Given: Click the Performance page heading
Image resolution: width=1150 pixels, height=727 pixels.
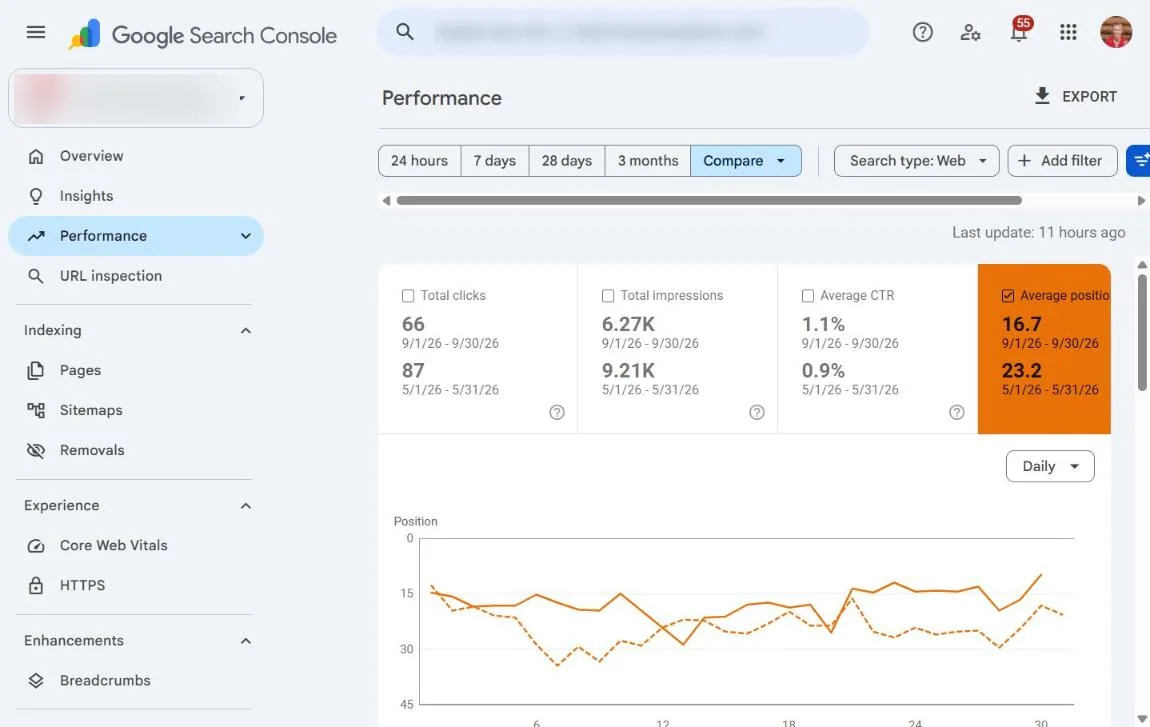Looking at the screenshot, I should point(442,98).
